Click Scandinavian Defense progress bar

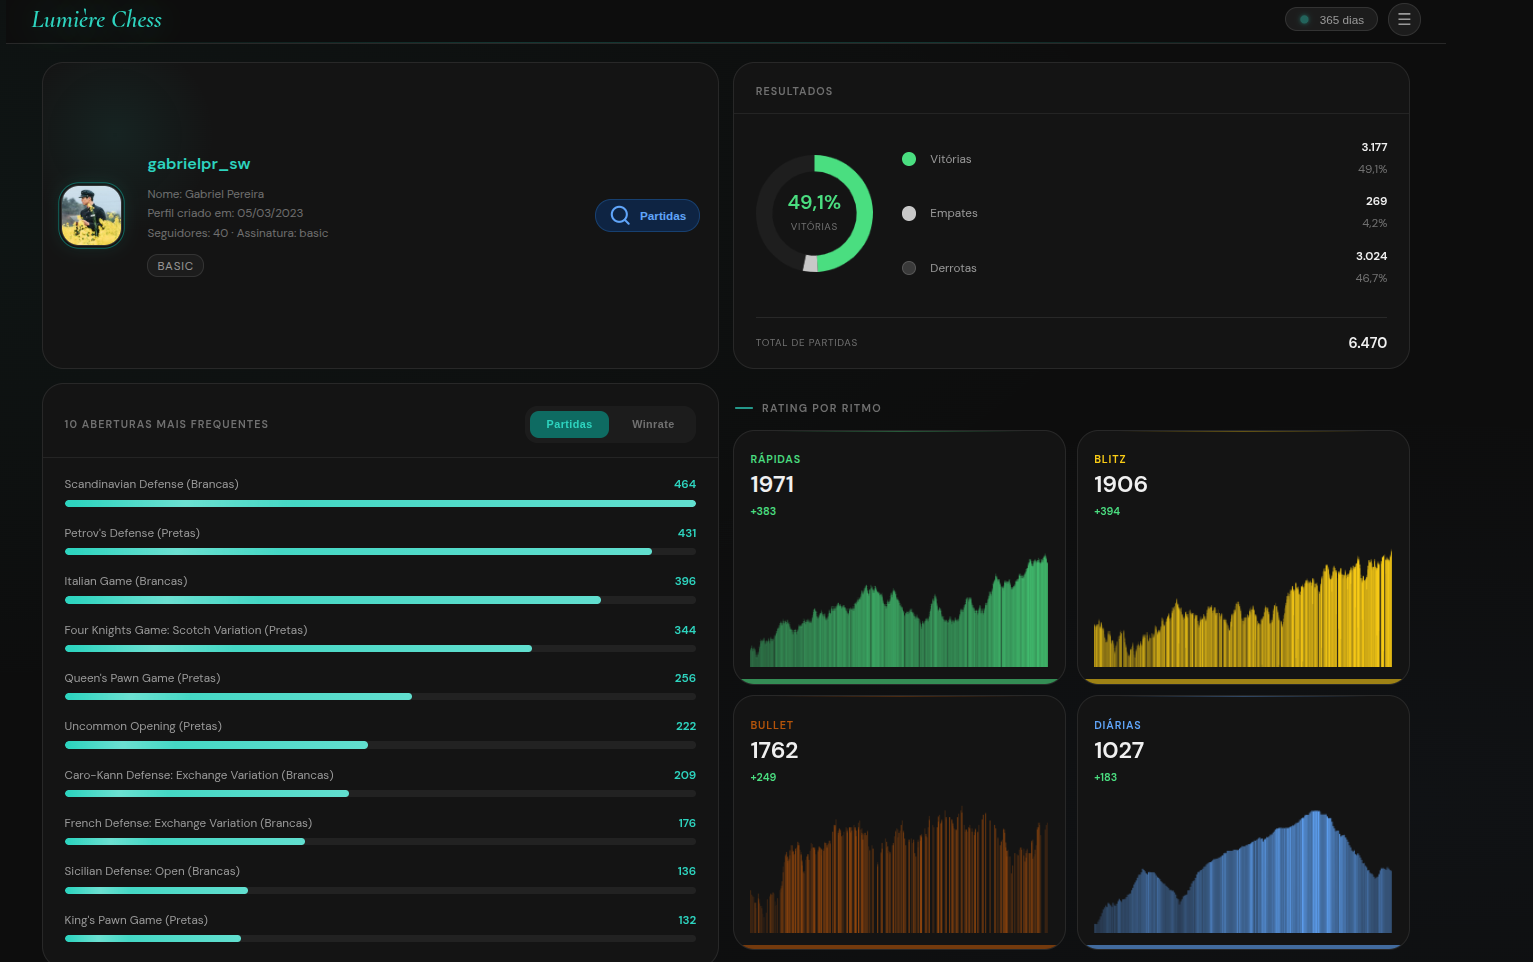tap(380, 503)
